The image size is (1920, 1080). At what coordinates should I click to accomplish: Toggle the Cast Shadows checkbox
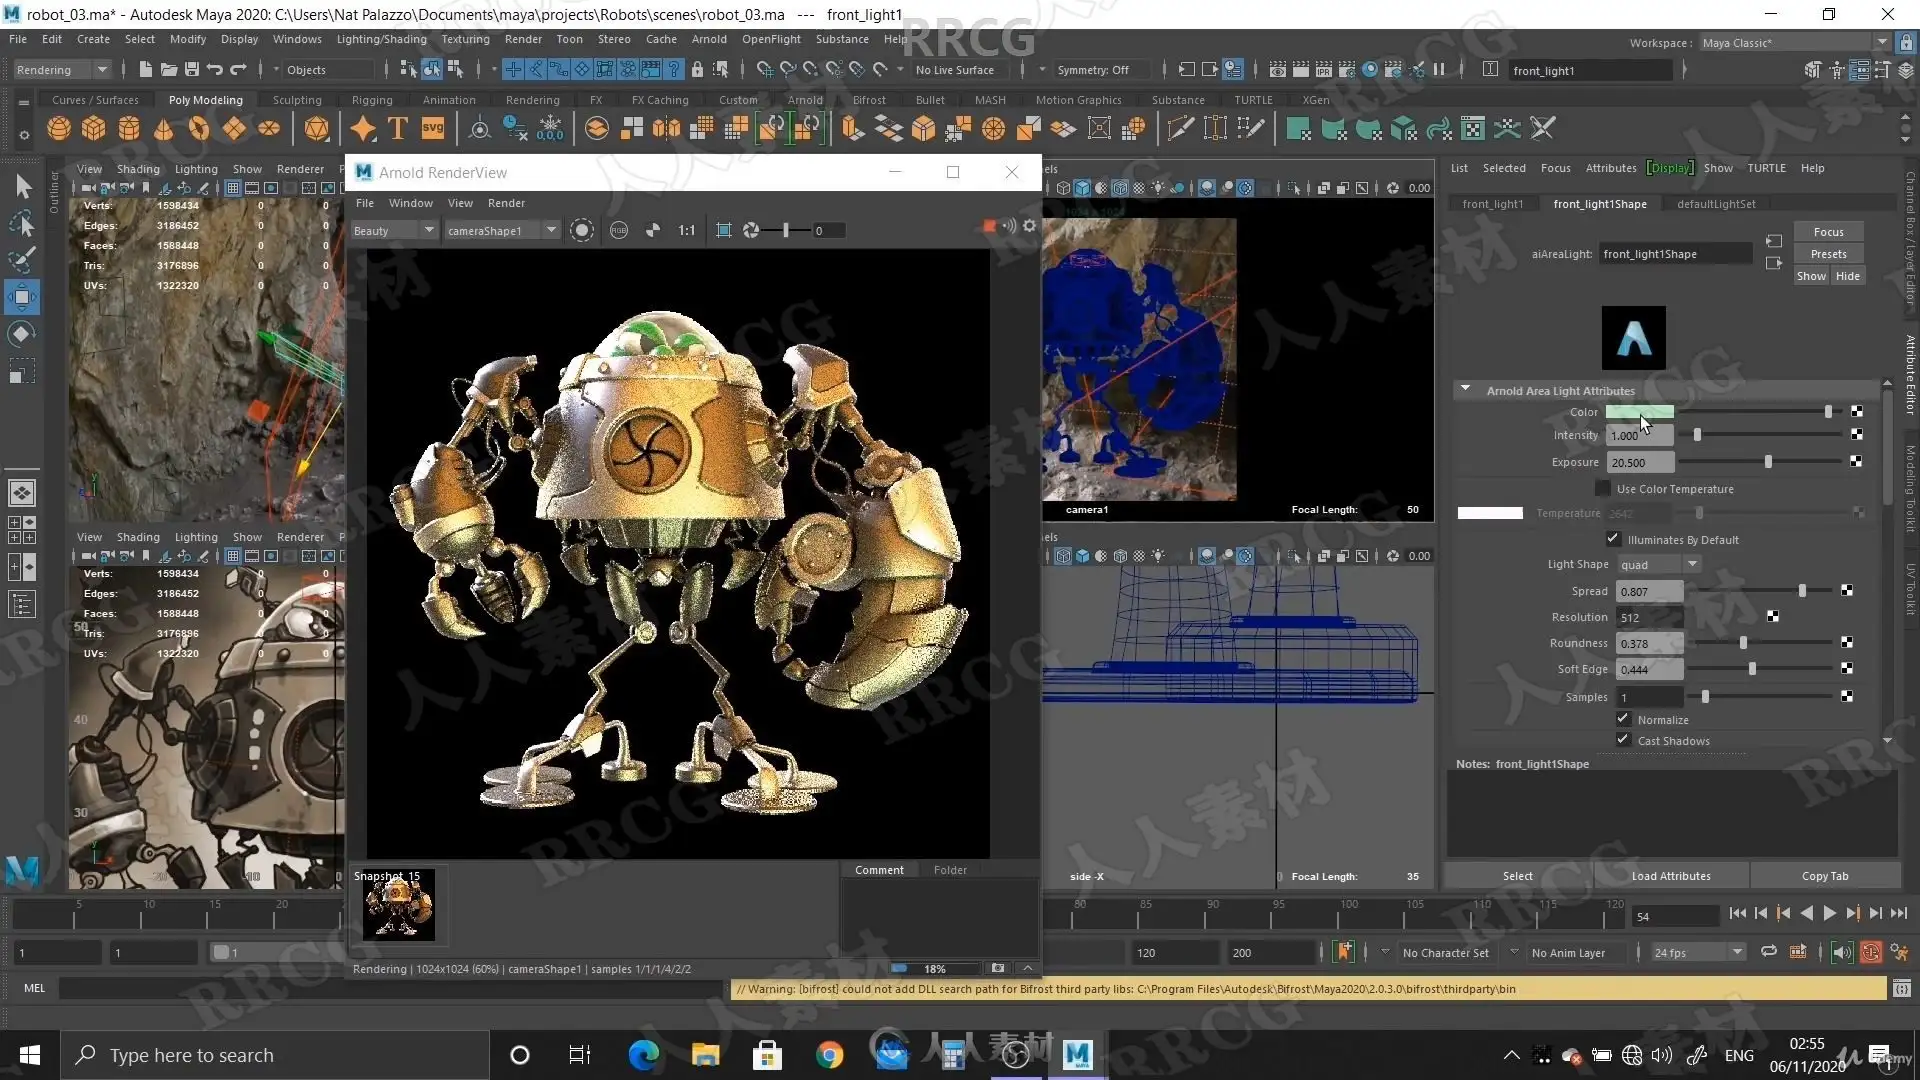click(x=1623, y=740)
